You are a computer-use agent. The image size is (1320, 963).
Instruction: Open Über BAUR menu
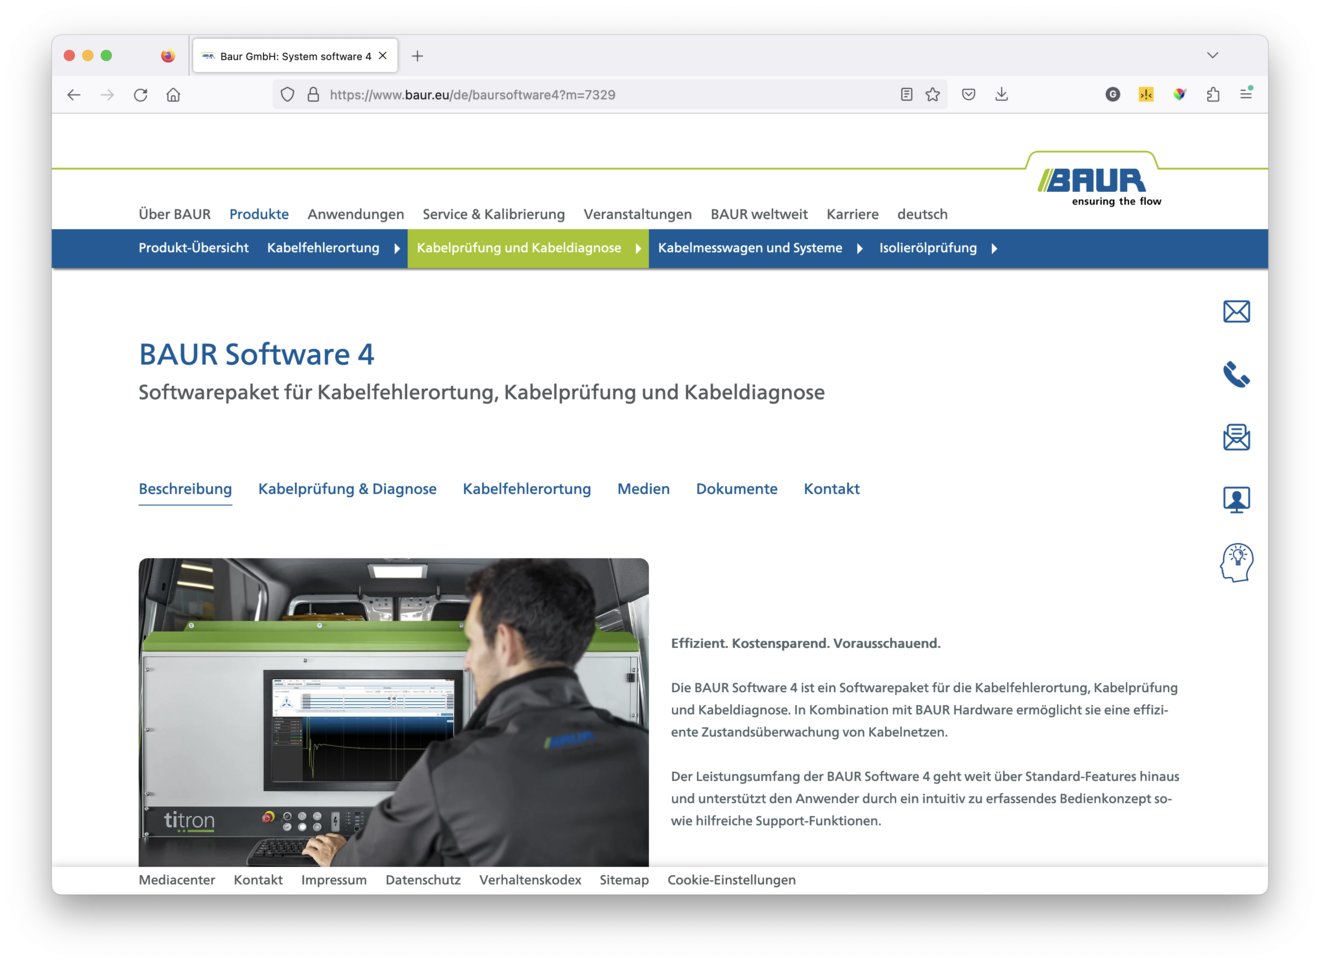point(175,214)
